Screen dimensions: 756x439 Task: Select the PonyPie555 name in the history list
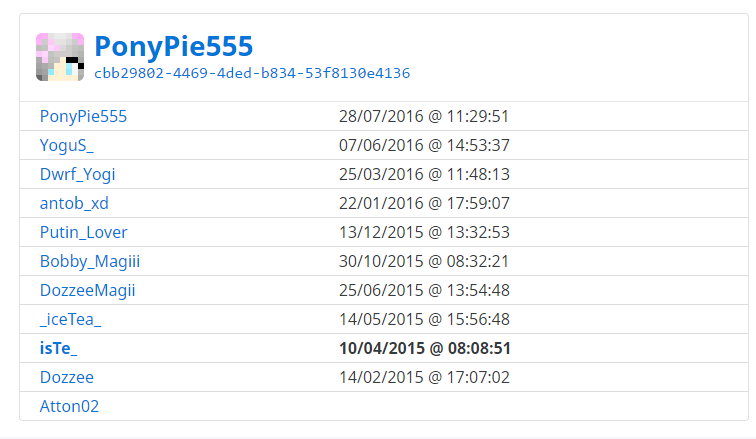pos(83,116)
